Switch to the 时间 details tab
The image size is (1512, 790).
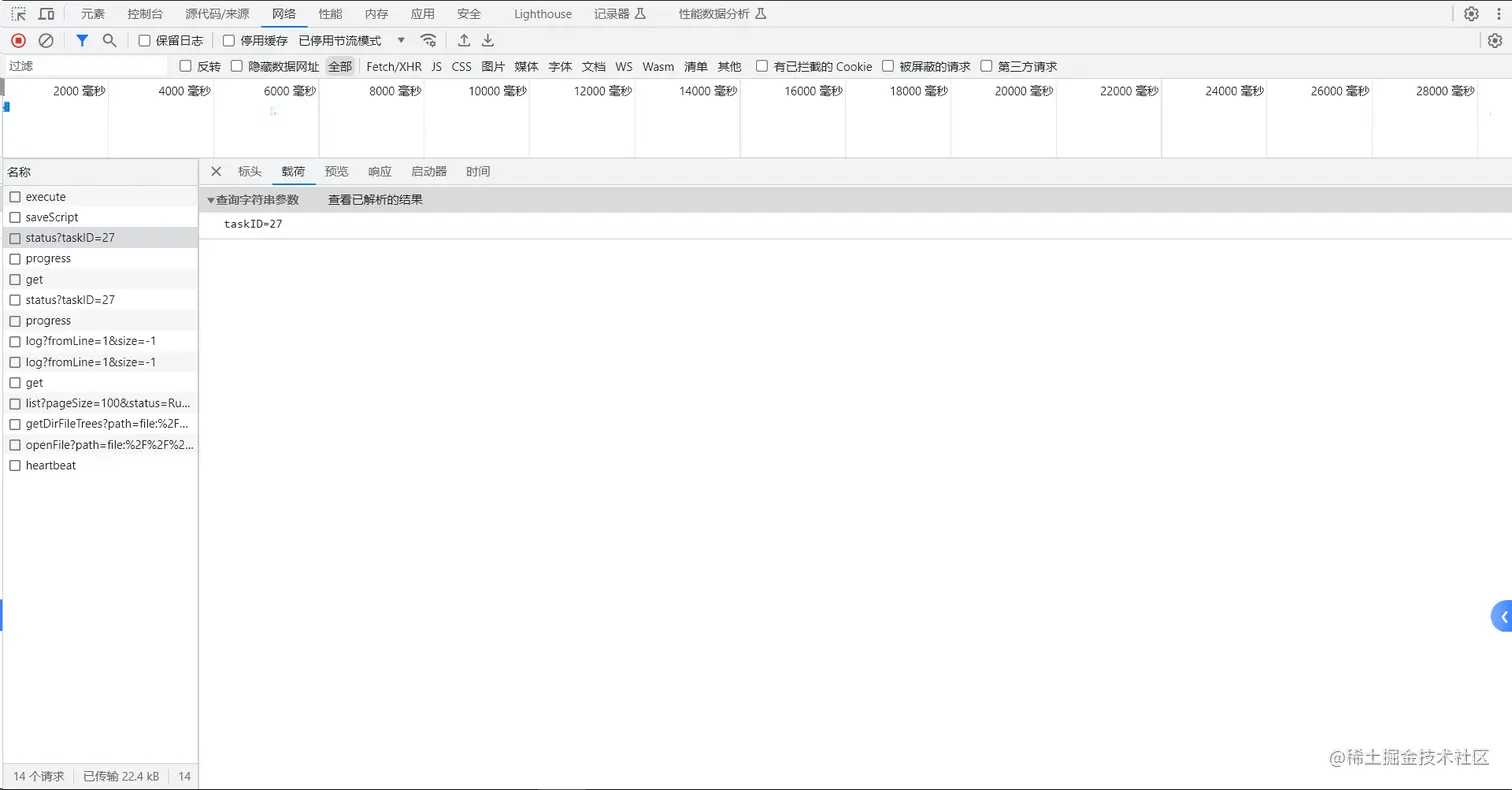(x=478, y=171)
